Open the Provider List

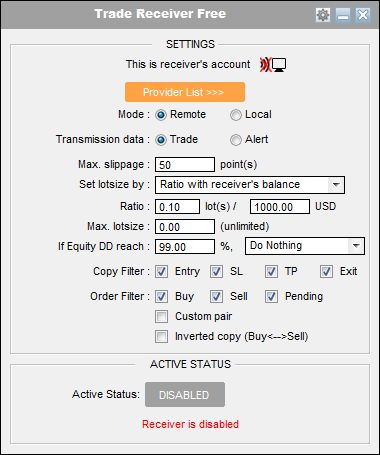coord(185,92)
